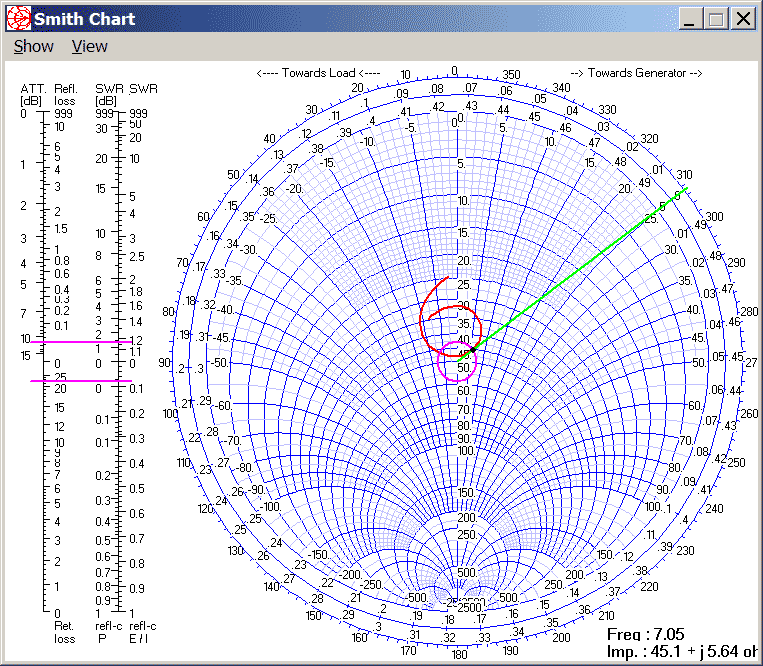This screenshot has width=763, height=666.
Task: Click the '310' angle label near green line
Action: 684,175
